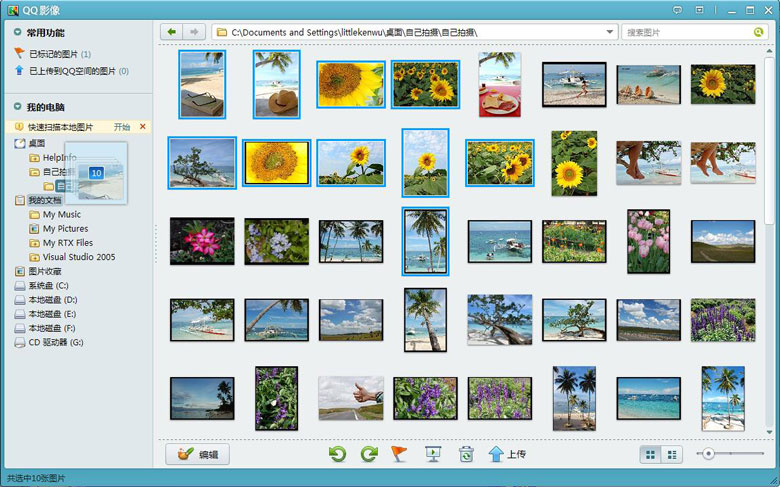Screen dimensions: 780x487
Task: Go back with the green left arrow
Action: click(x=172, y=32)
